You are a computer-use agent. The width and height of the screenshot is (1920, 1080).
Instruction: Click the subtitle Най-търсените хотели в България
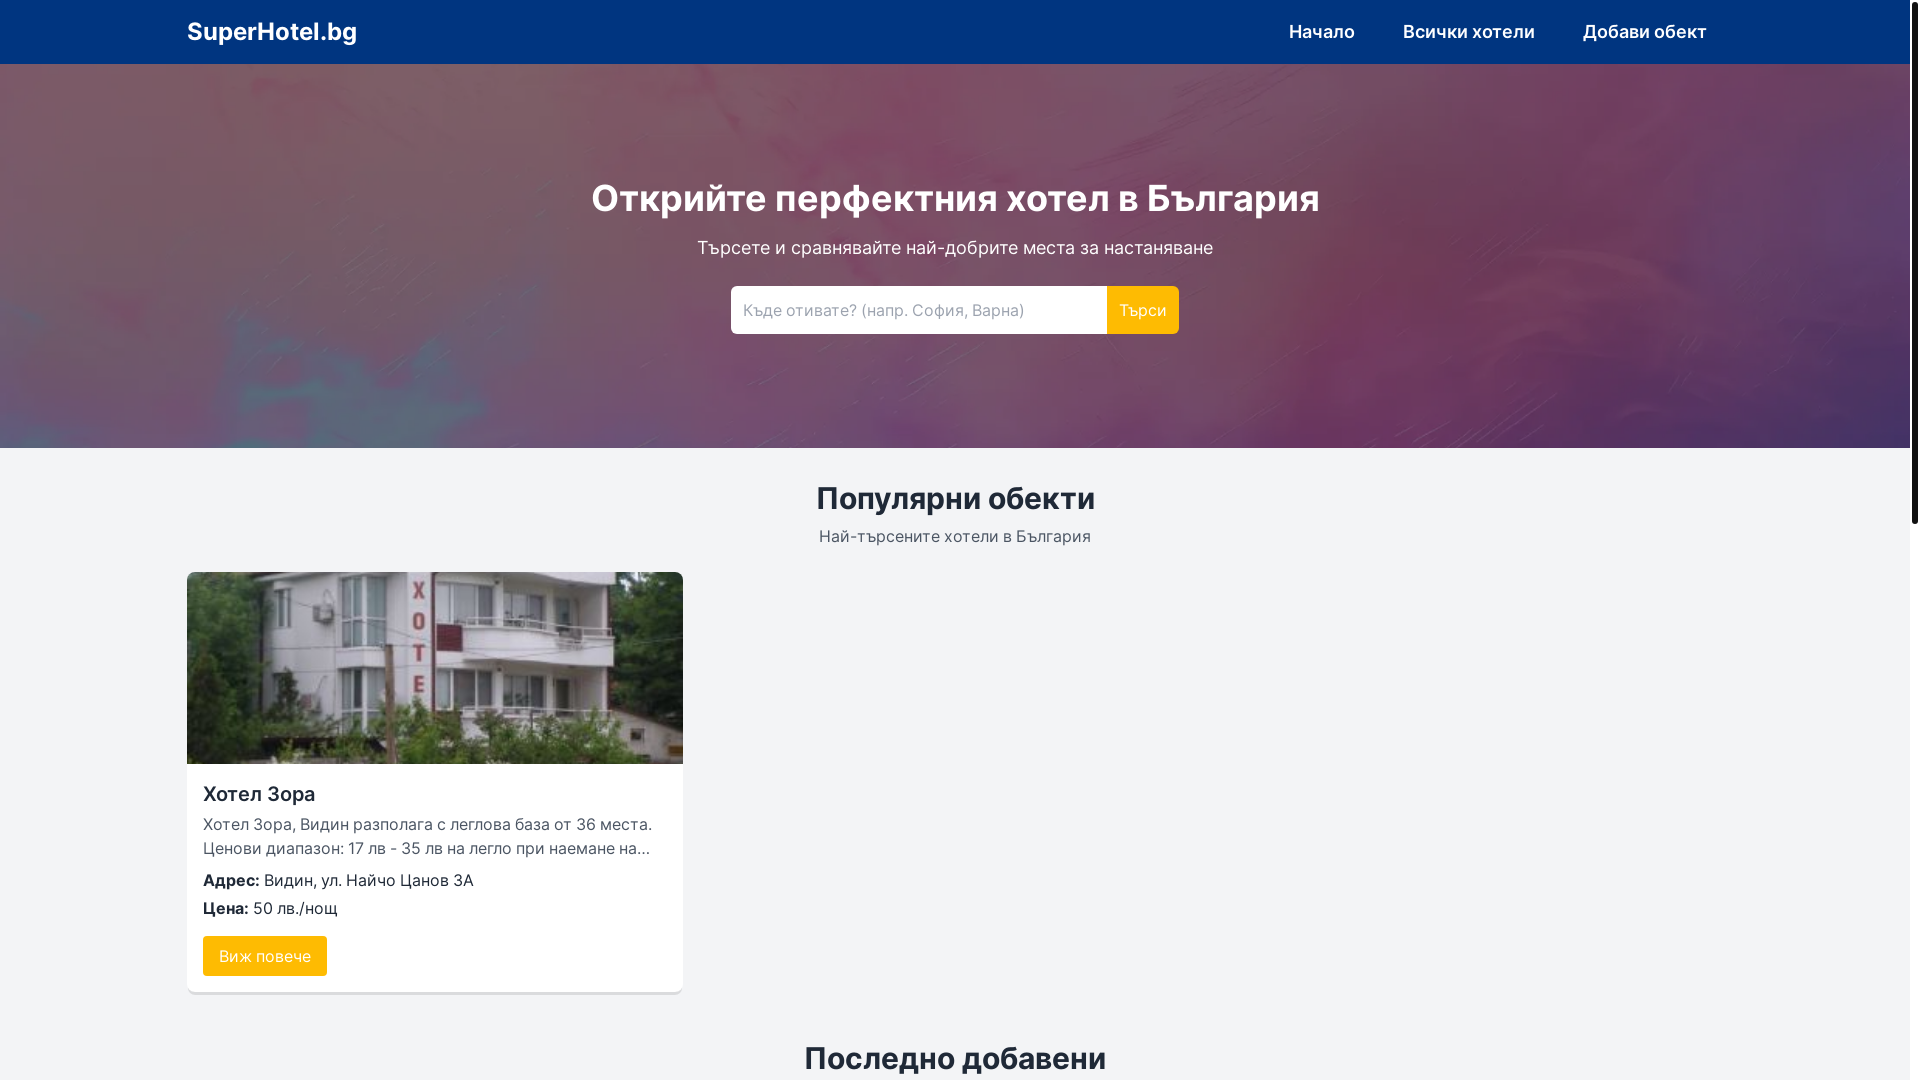(x=955, y=536)
